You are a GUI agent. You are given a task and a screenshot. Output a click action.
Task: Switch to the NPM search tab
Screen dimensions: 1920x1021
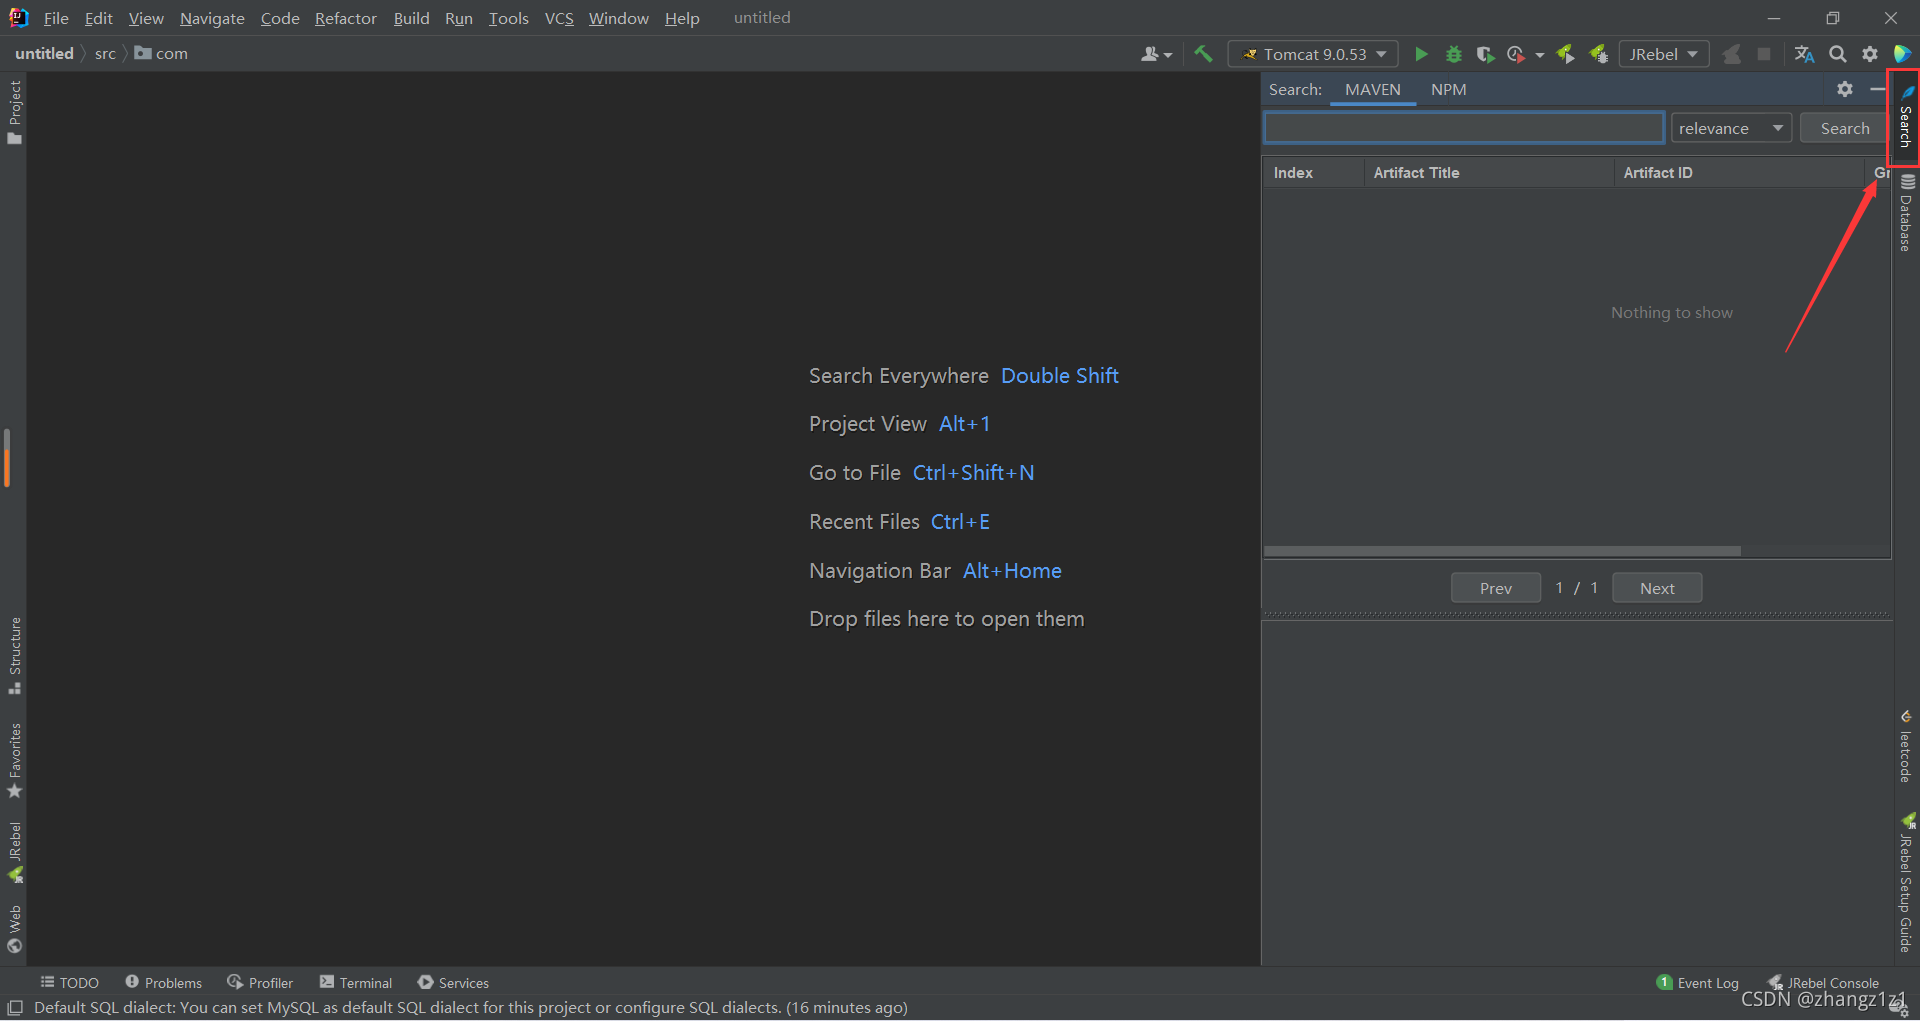[x=1448, y=90]
